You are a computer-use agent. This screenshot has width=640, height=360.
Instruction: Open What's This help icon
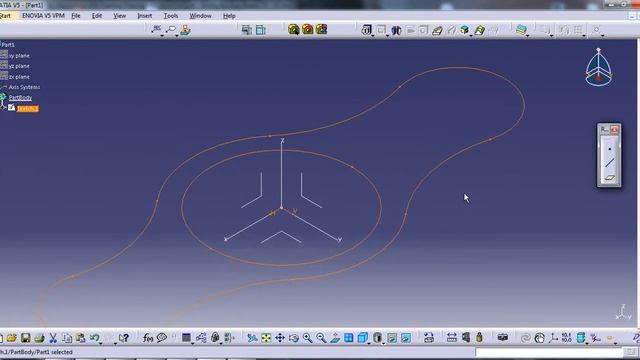pyautogui.click(x=124, y=338)
